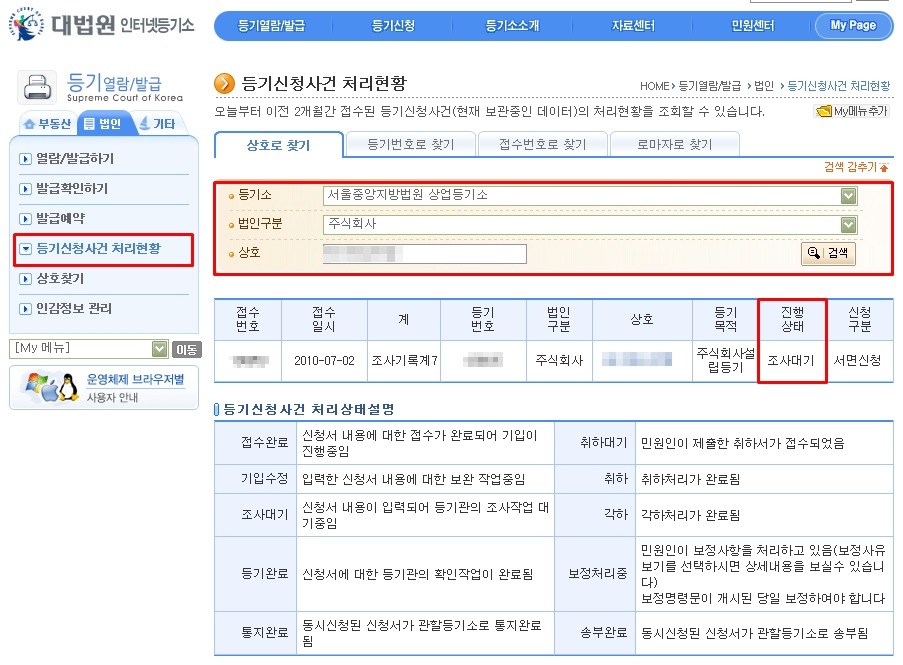Viewport: 903px width, 665px height.
Task: Click the 대법원 인터넷등기소 logo
Action: point(101,24)
